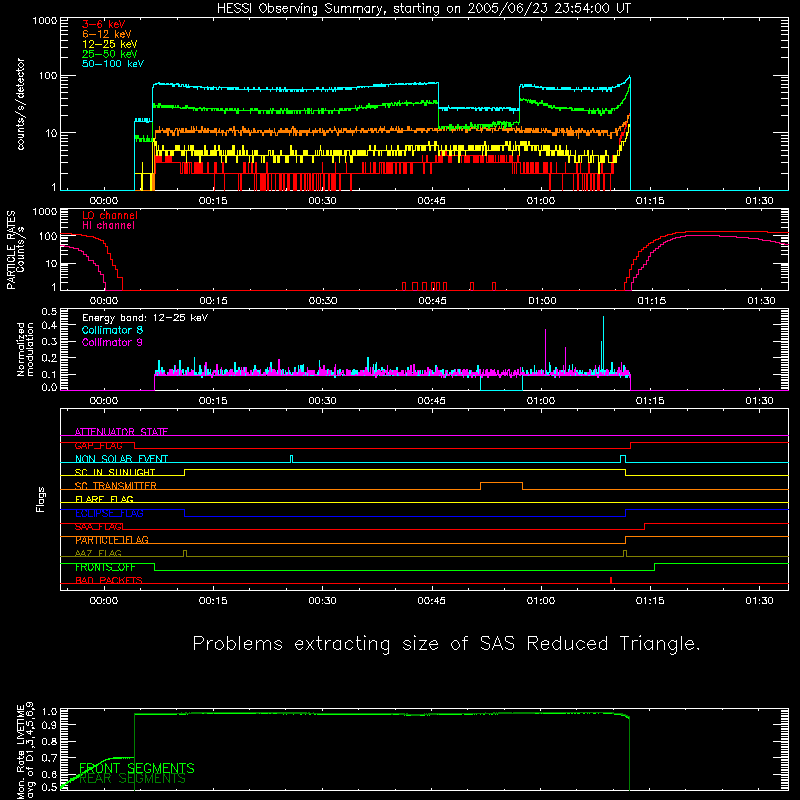Click the PARTICLE RATES axis label

(15, 250)
